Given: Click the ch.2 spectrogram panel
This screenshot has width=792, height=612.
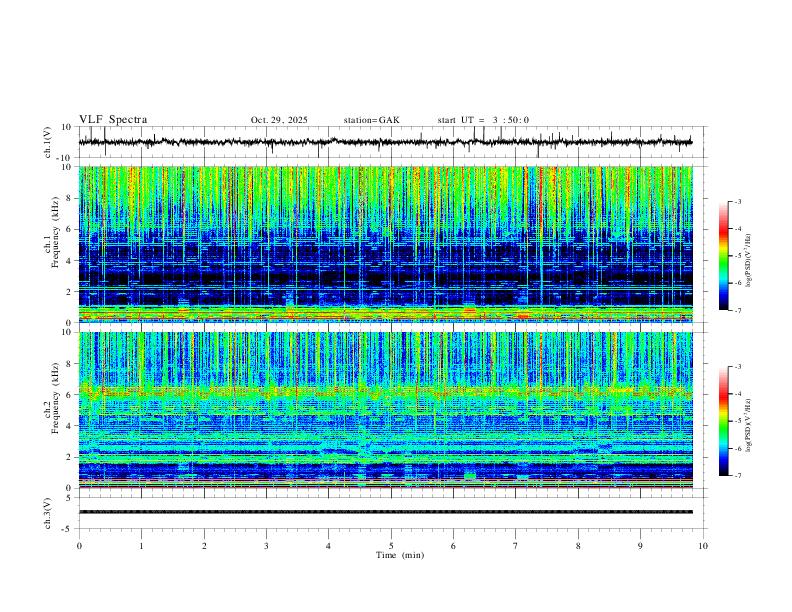Looking at the screenshot, I should click(385, 410).
